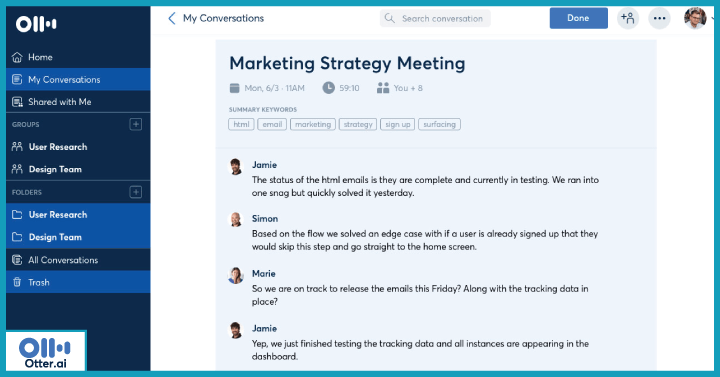Click the Trash bin icon
720x377 pixels.
[x=17, y=282]
